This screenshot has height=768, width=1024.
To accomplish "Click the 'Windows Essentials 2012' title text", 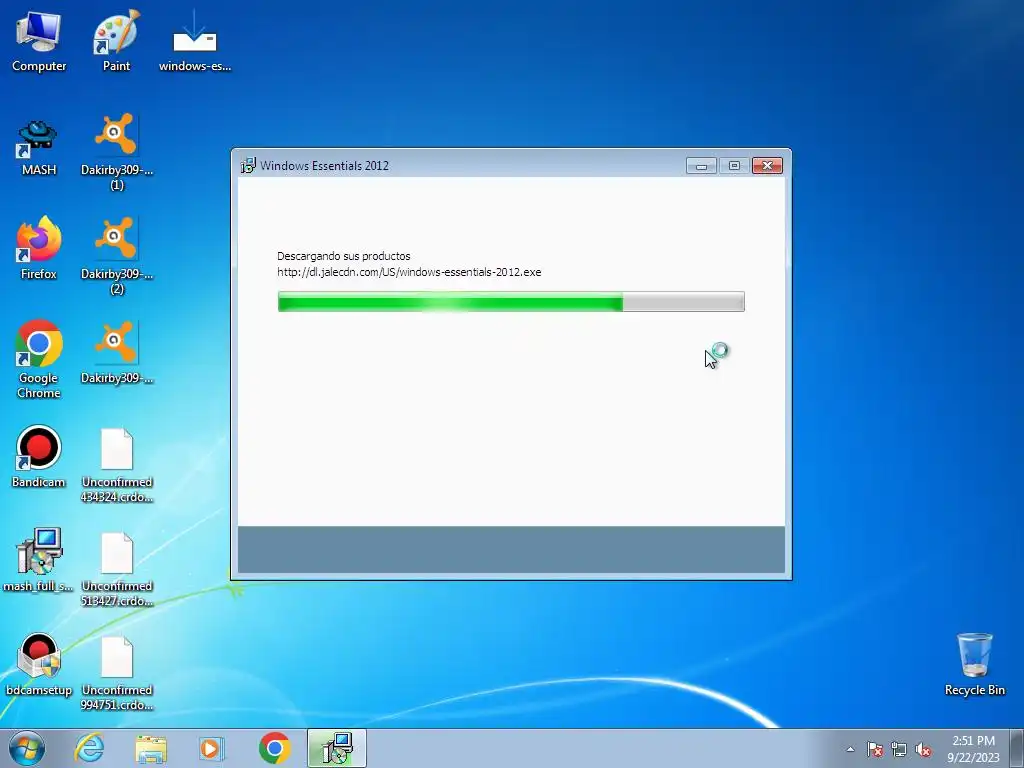I will coord(324,166).
